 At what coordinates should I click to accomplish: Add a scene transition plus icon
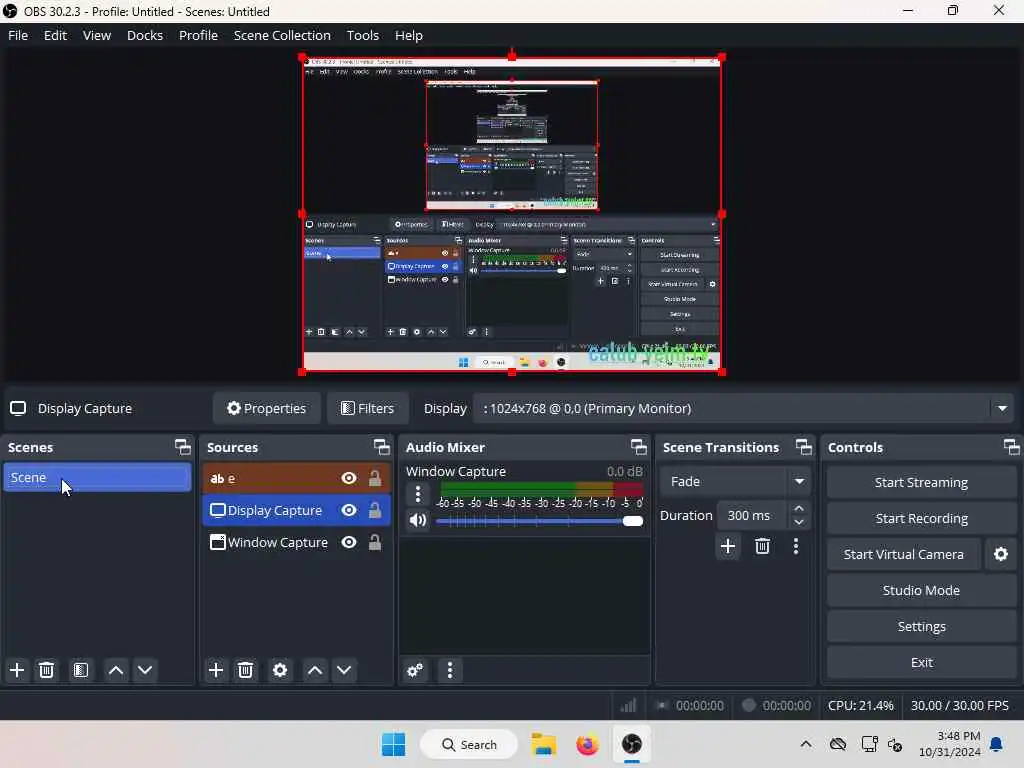pyautogui.click(x=728, y=546)
